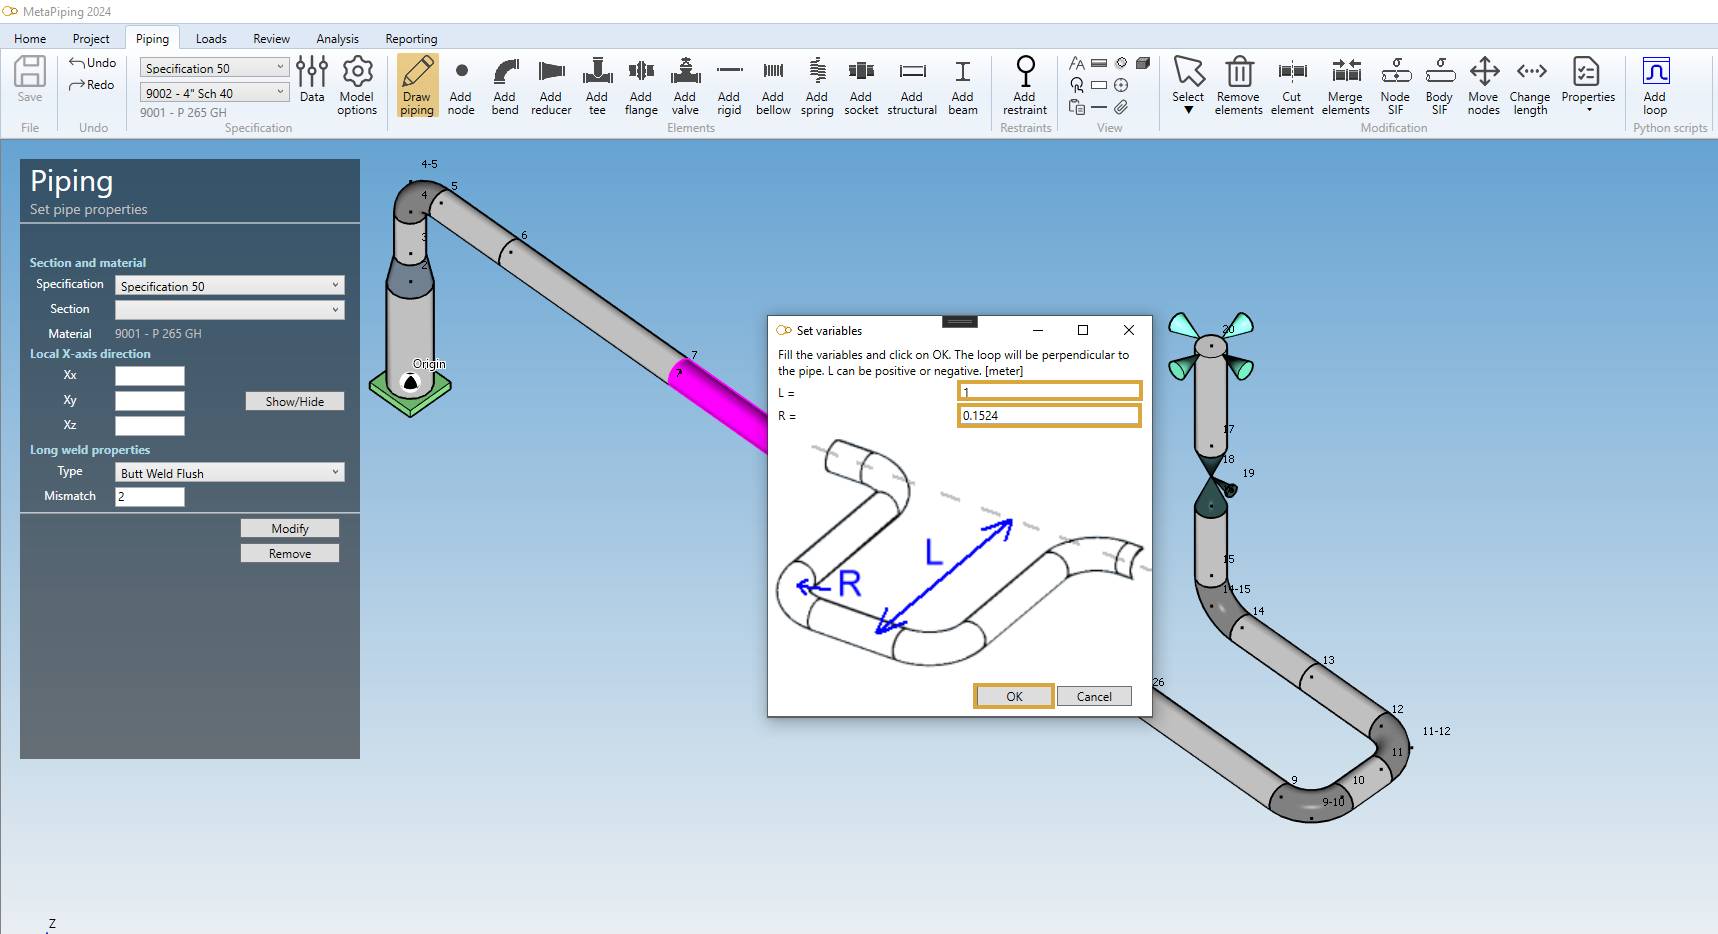Image resolution: width=1718 pixels, height=934 pixels.
Task: Switch to the Analysis tab
Action: point(337,39)
